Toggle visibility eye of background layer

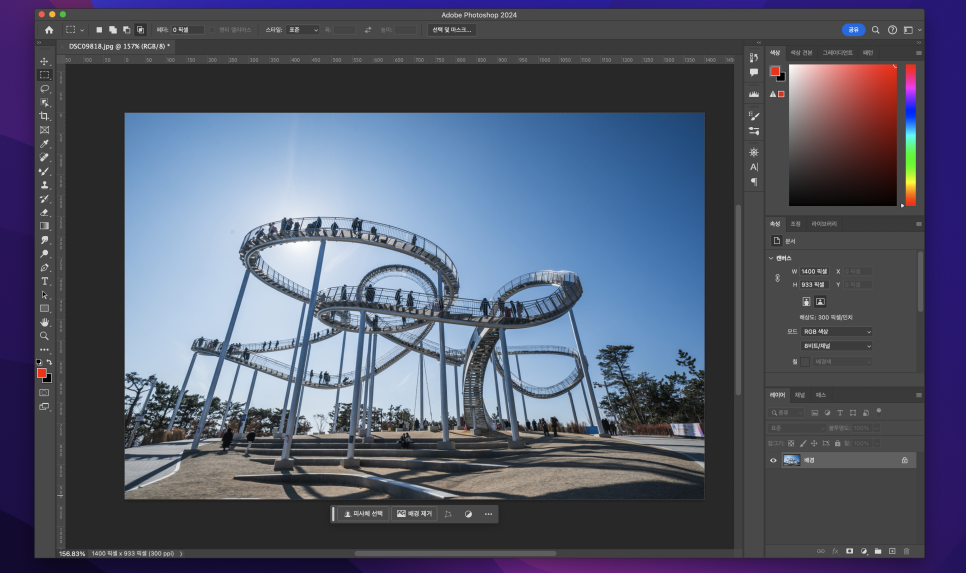tap(773, 460)
